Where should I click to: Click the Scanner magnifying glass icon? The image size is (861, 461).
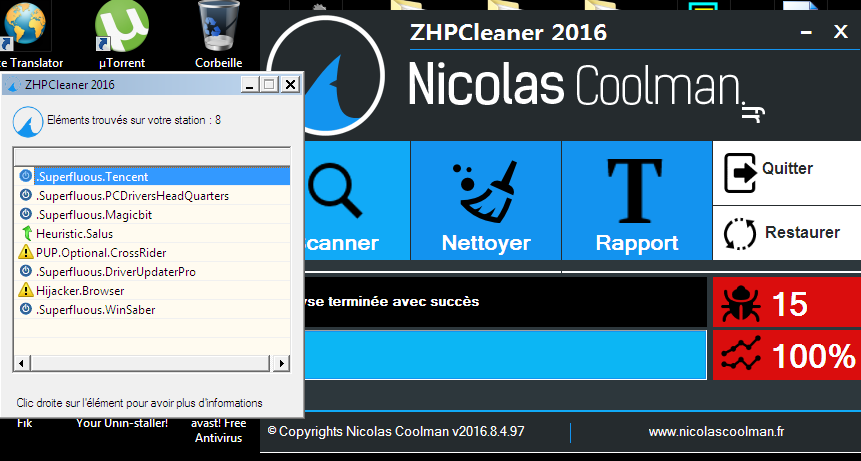tap(335, 190)
